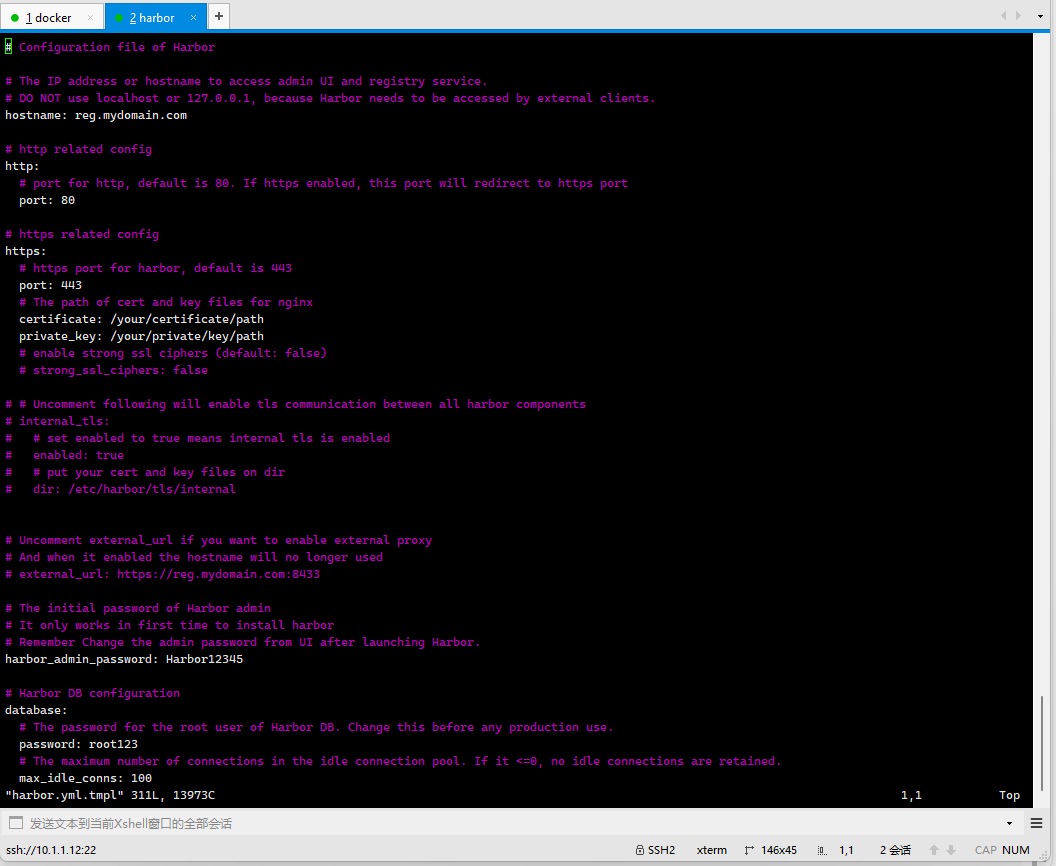Image resolution: width=1056 pixels, height=866 pixels.
Task: Click the green status dot on harbor tab
Action: click(119, 18)
